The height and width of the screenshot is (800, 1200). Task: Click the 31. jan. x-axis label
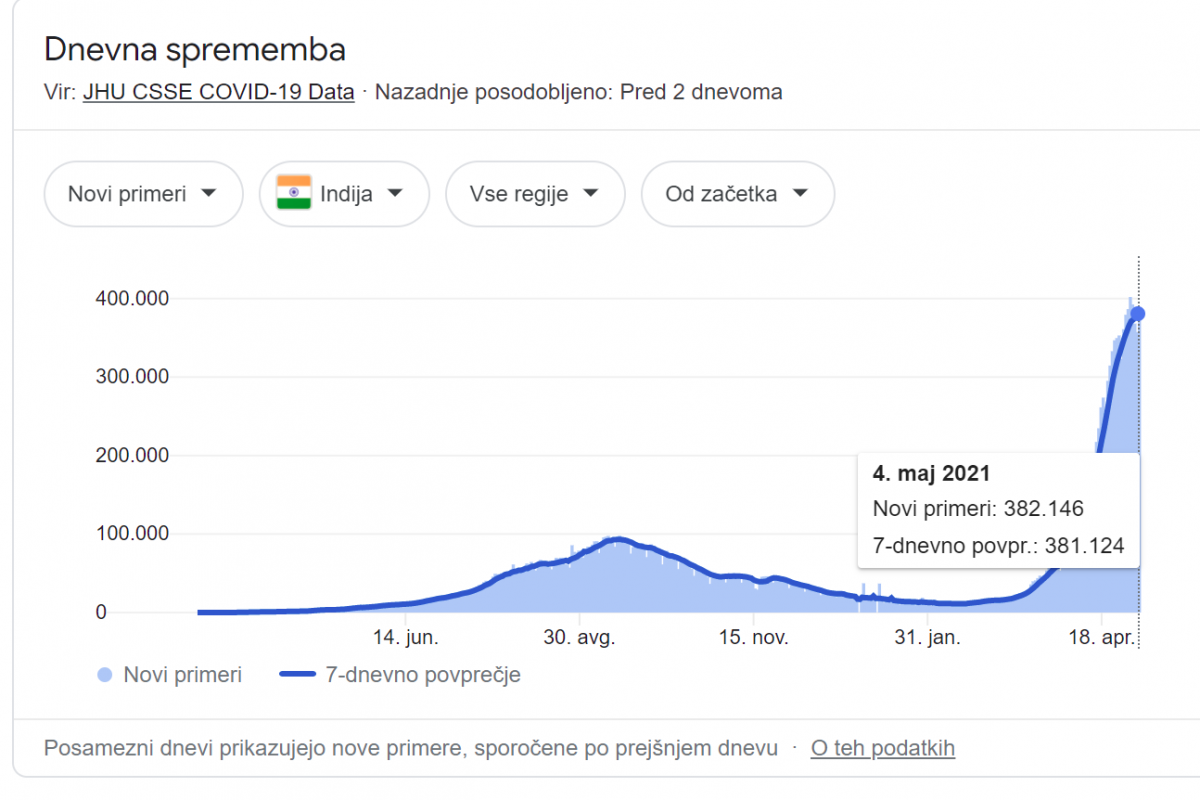[926, 637]
